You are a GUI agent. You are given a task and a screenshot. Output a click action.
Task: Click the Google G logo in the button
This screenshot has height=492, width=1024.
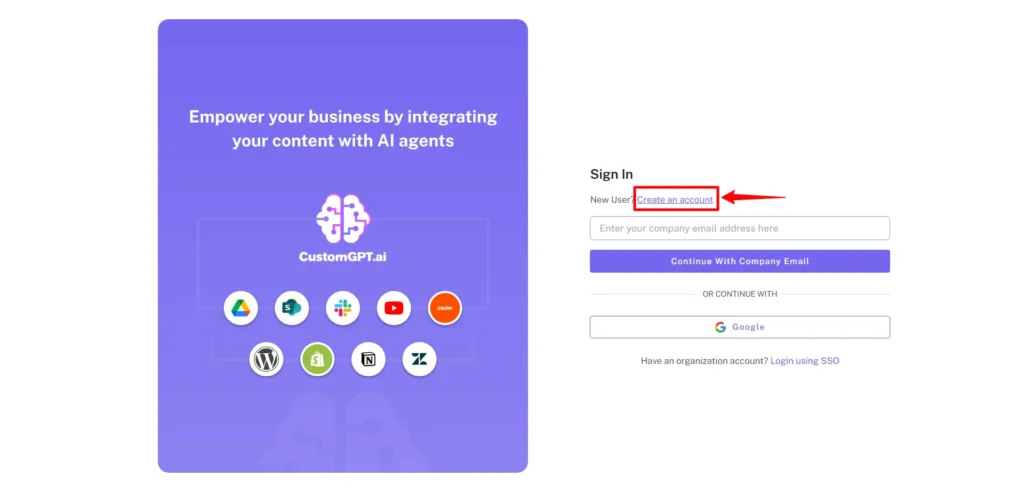tap(720, 327)
